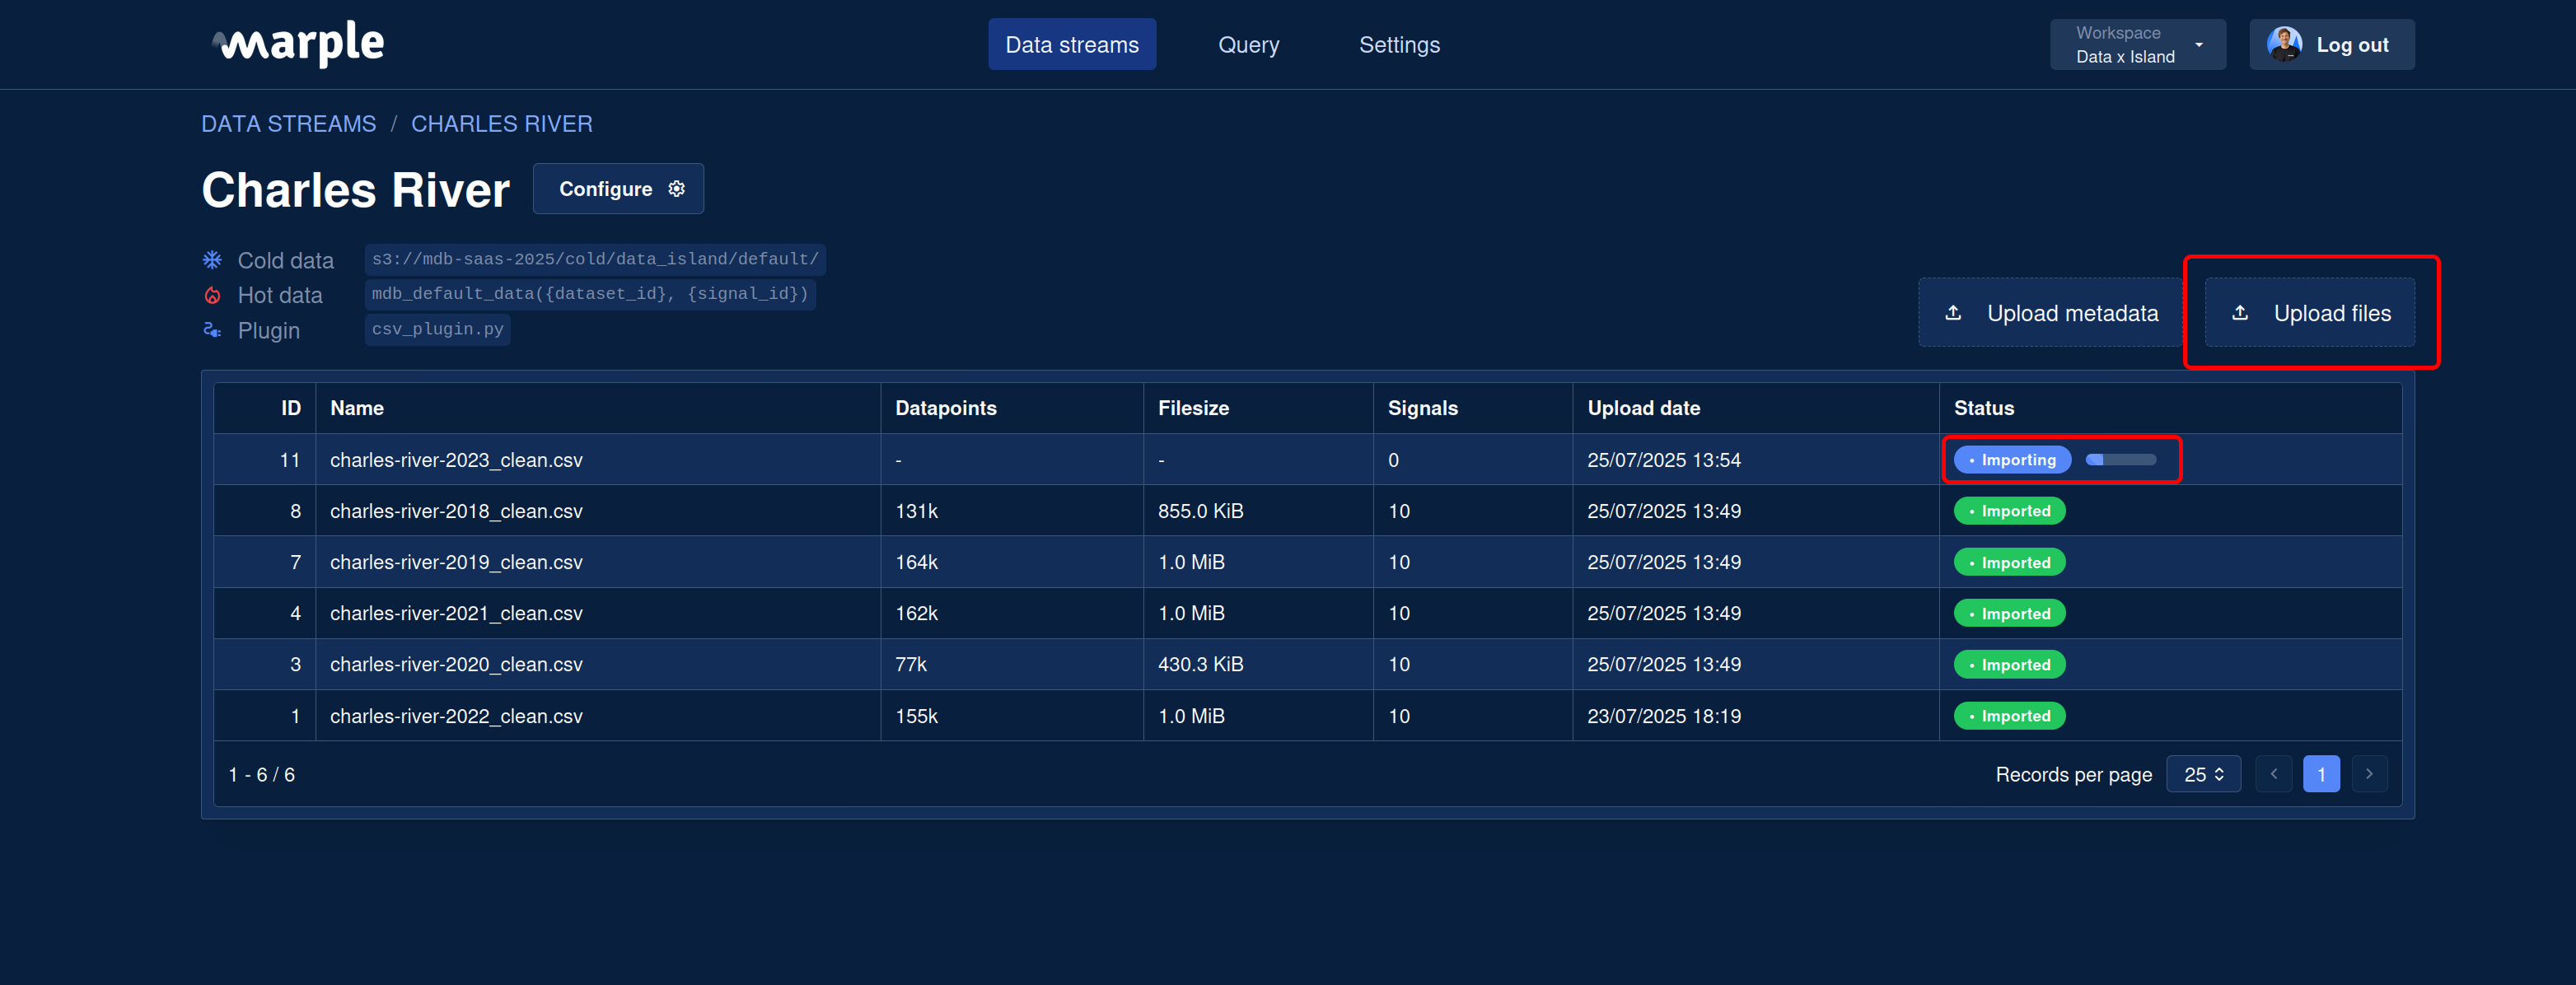Click the Cold data snowflake icon
Image resolution: width=2576 pixels, height=985 pixels.
point(212,260)
